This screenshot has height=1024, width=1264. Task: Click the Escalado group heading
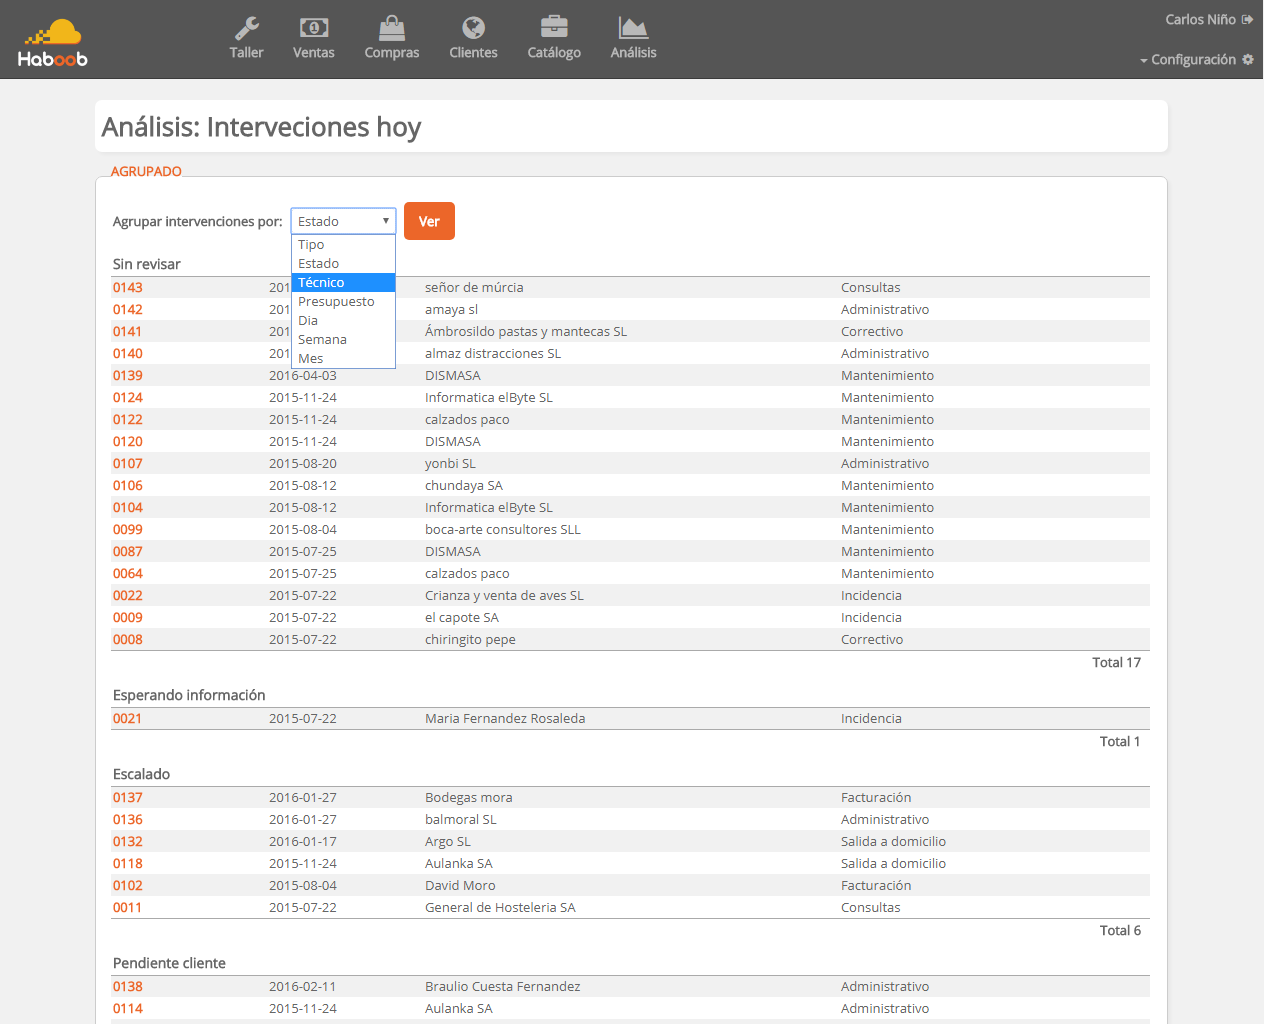click(142, 775)
